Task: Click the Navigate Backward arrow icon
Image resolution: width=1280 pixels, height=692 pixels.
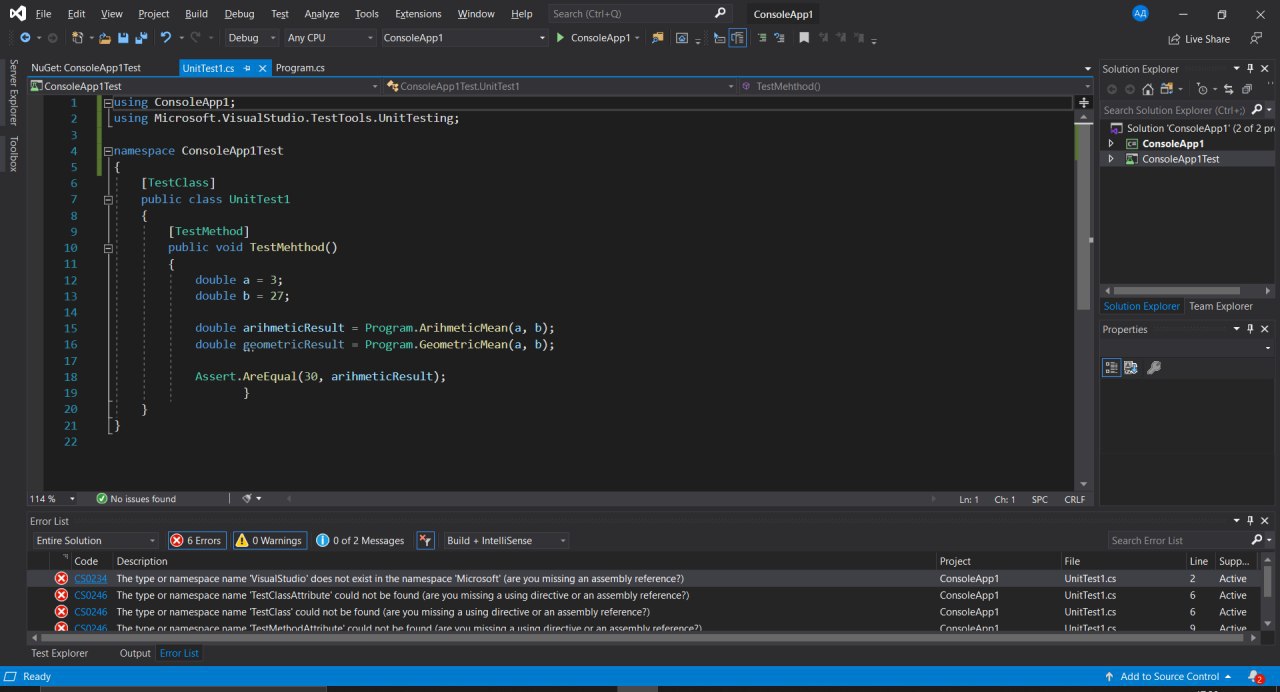Action: pyautogui.click(x=25, y=37)
